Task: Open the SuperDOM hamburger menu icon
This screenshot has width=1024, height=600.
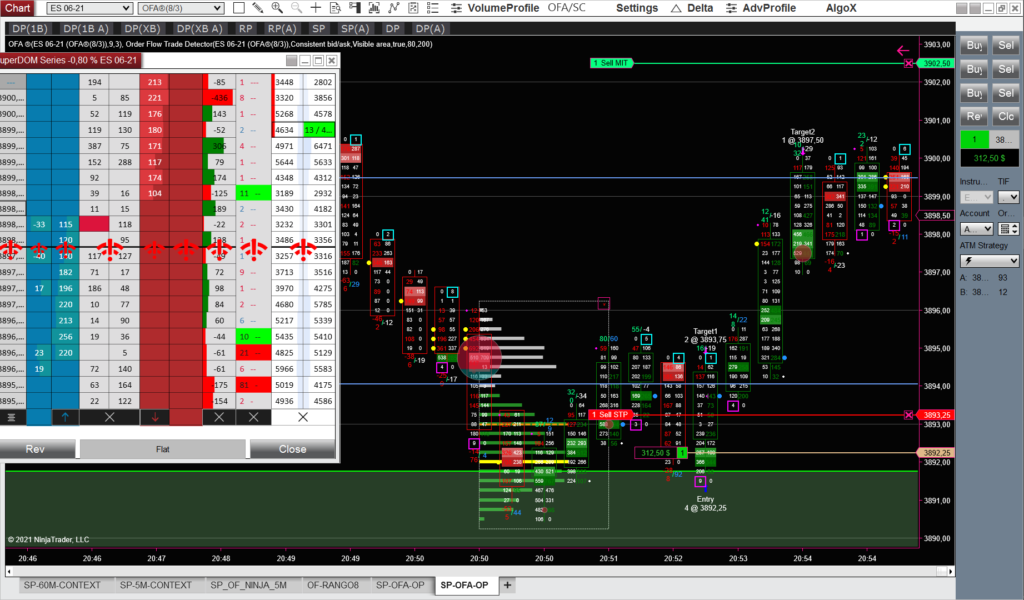Action: (x=11, y=417)
